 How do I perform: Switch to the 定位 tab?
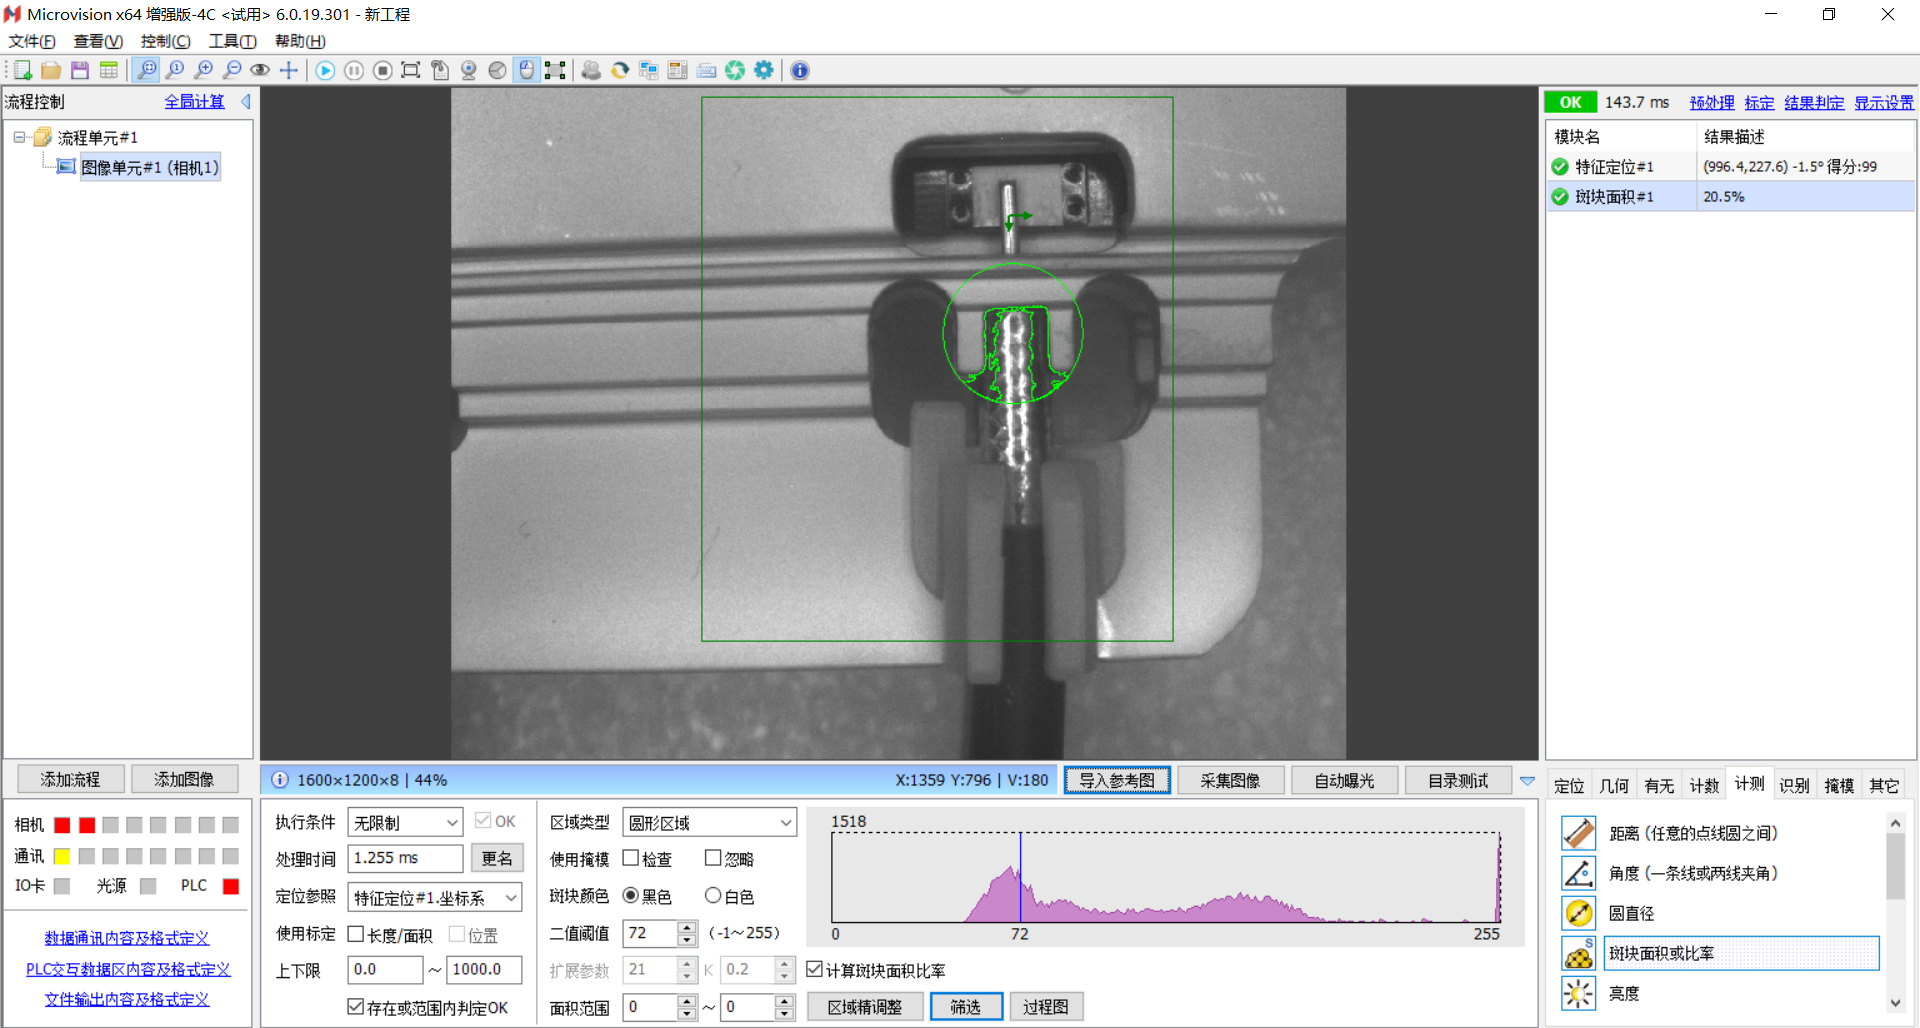(1569, 785)
